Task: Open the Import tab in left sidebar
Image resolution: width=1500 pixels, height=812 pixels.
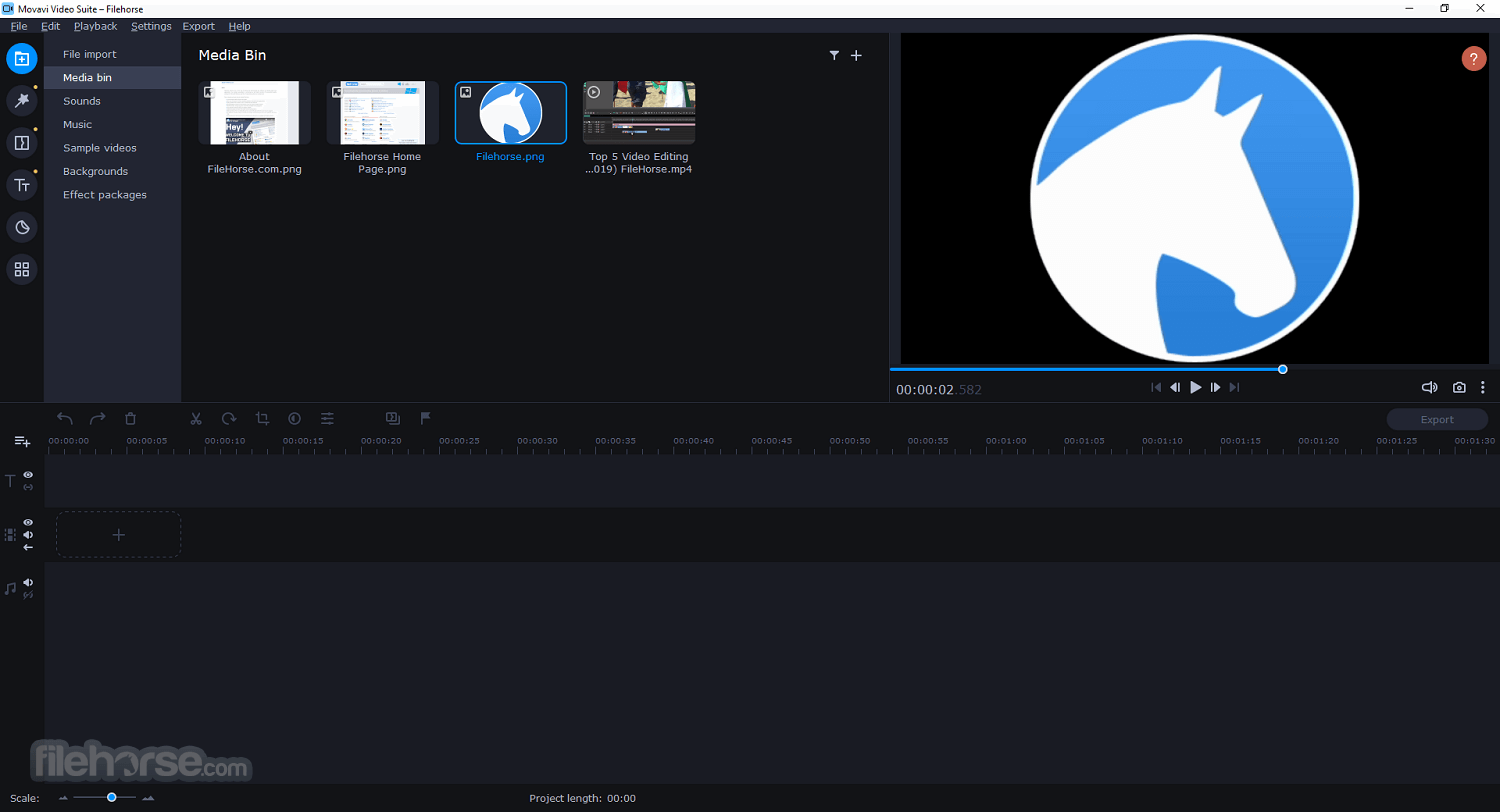Action: pyautogui.click(x=22, y=58)
